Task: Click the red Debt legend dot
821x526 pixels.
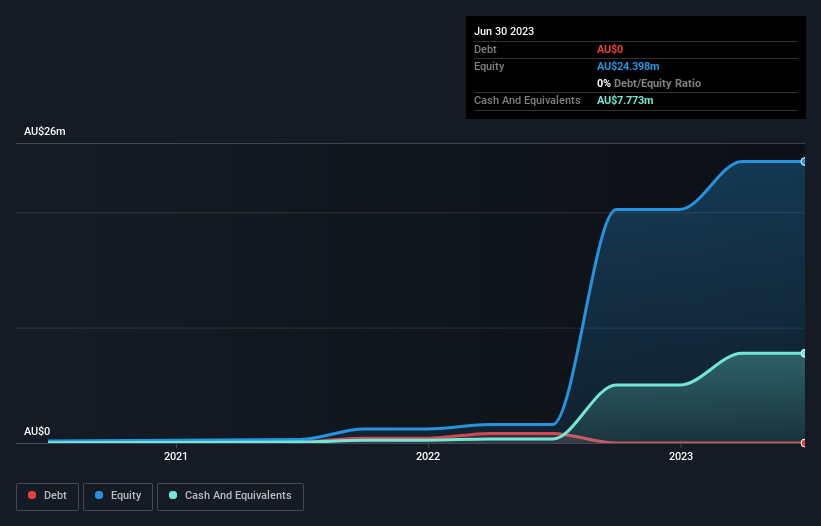Action: pos(32,495)
